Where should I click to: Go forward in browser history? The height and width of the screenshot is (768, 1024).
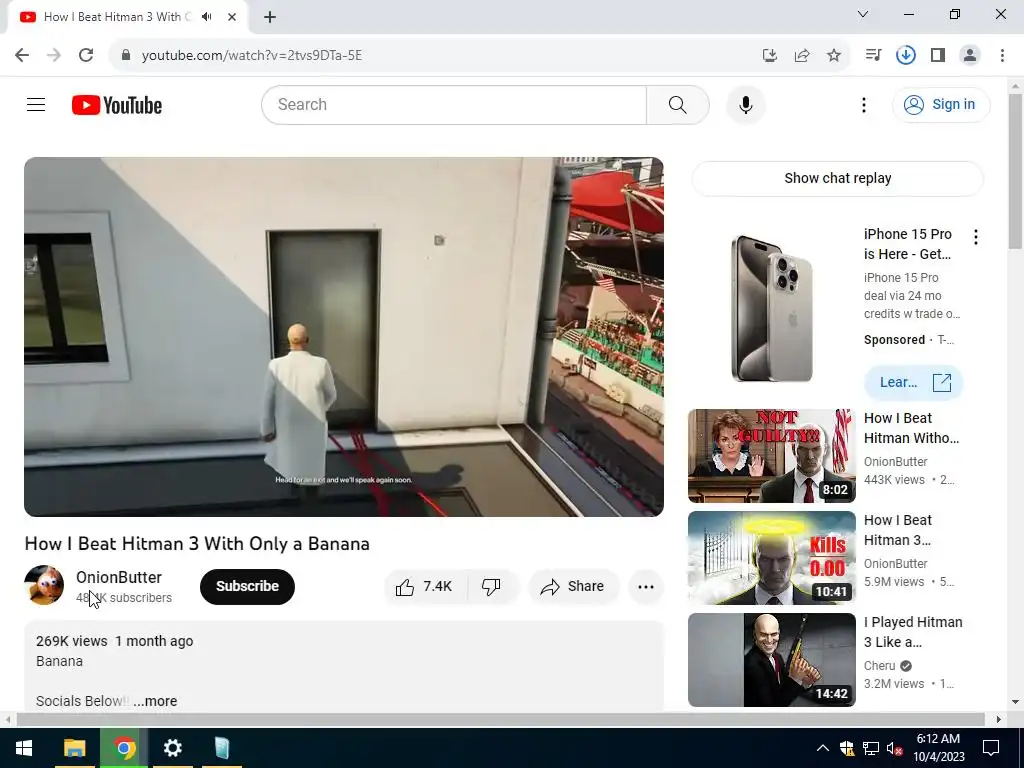pyautogui.click(x=54, y=55)
